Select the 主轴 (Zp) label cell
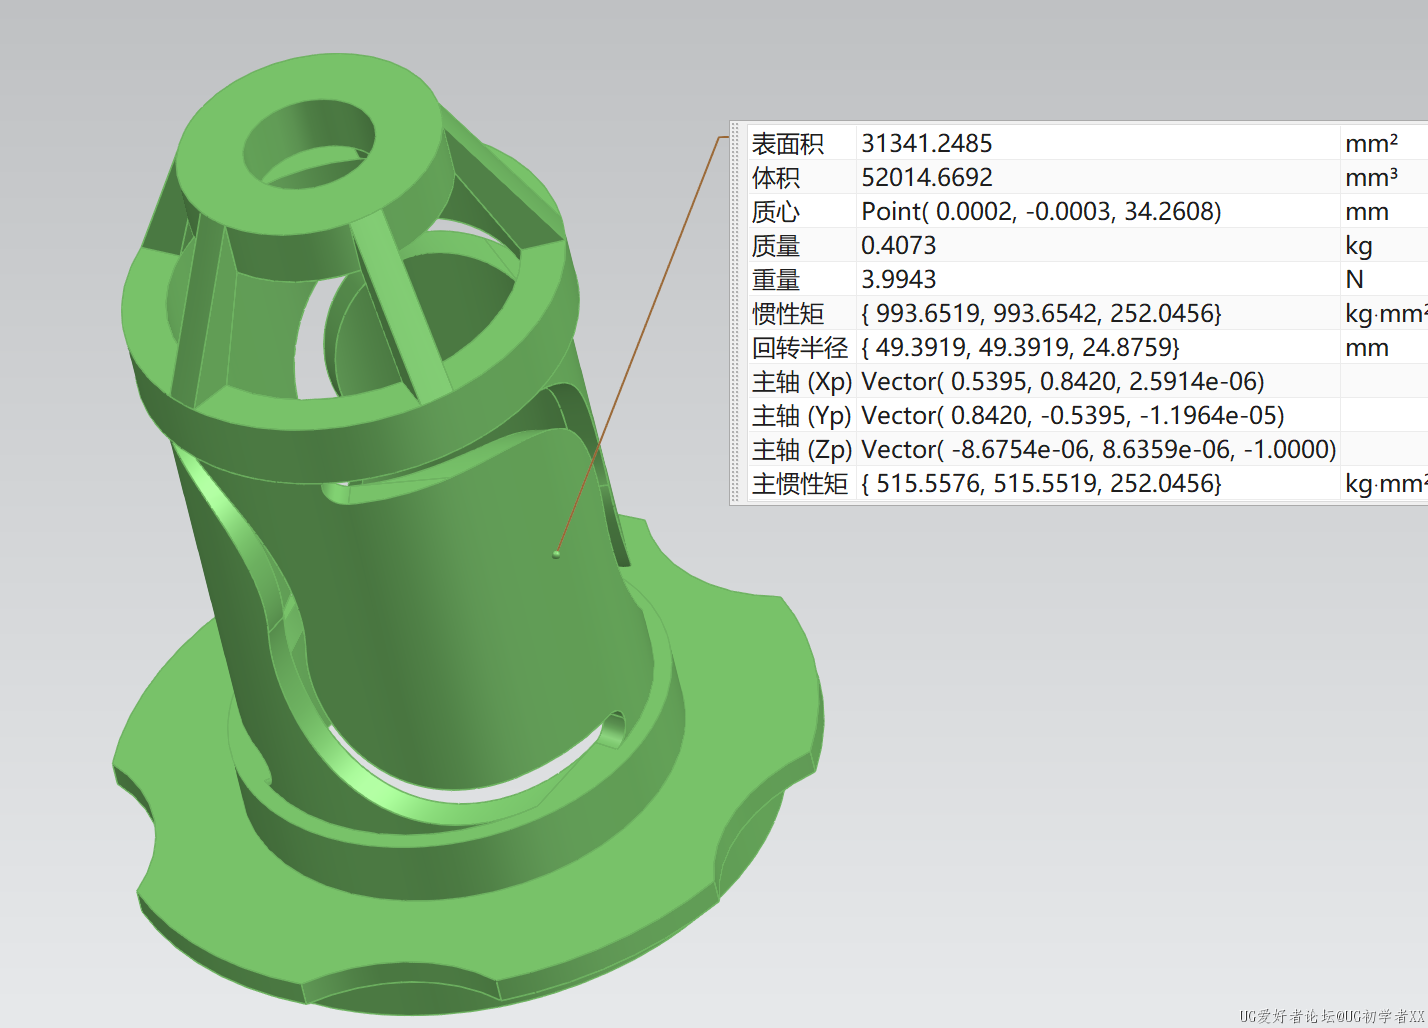The width and height of the screenshot is (1428, 1028). (x=802, y=450)
